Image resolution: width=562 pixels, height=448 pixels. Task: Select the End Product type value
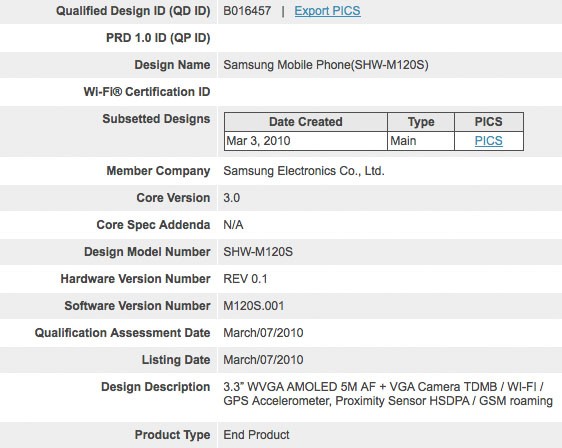[256, 435]
